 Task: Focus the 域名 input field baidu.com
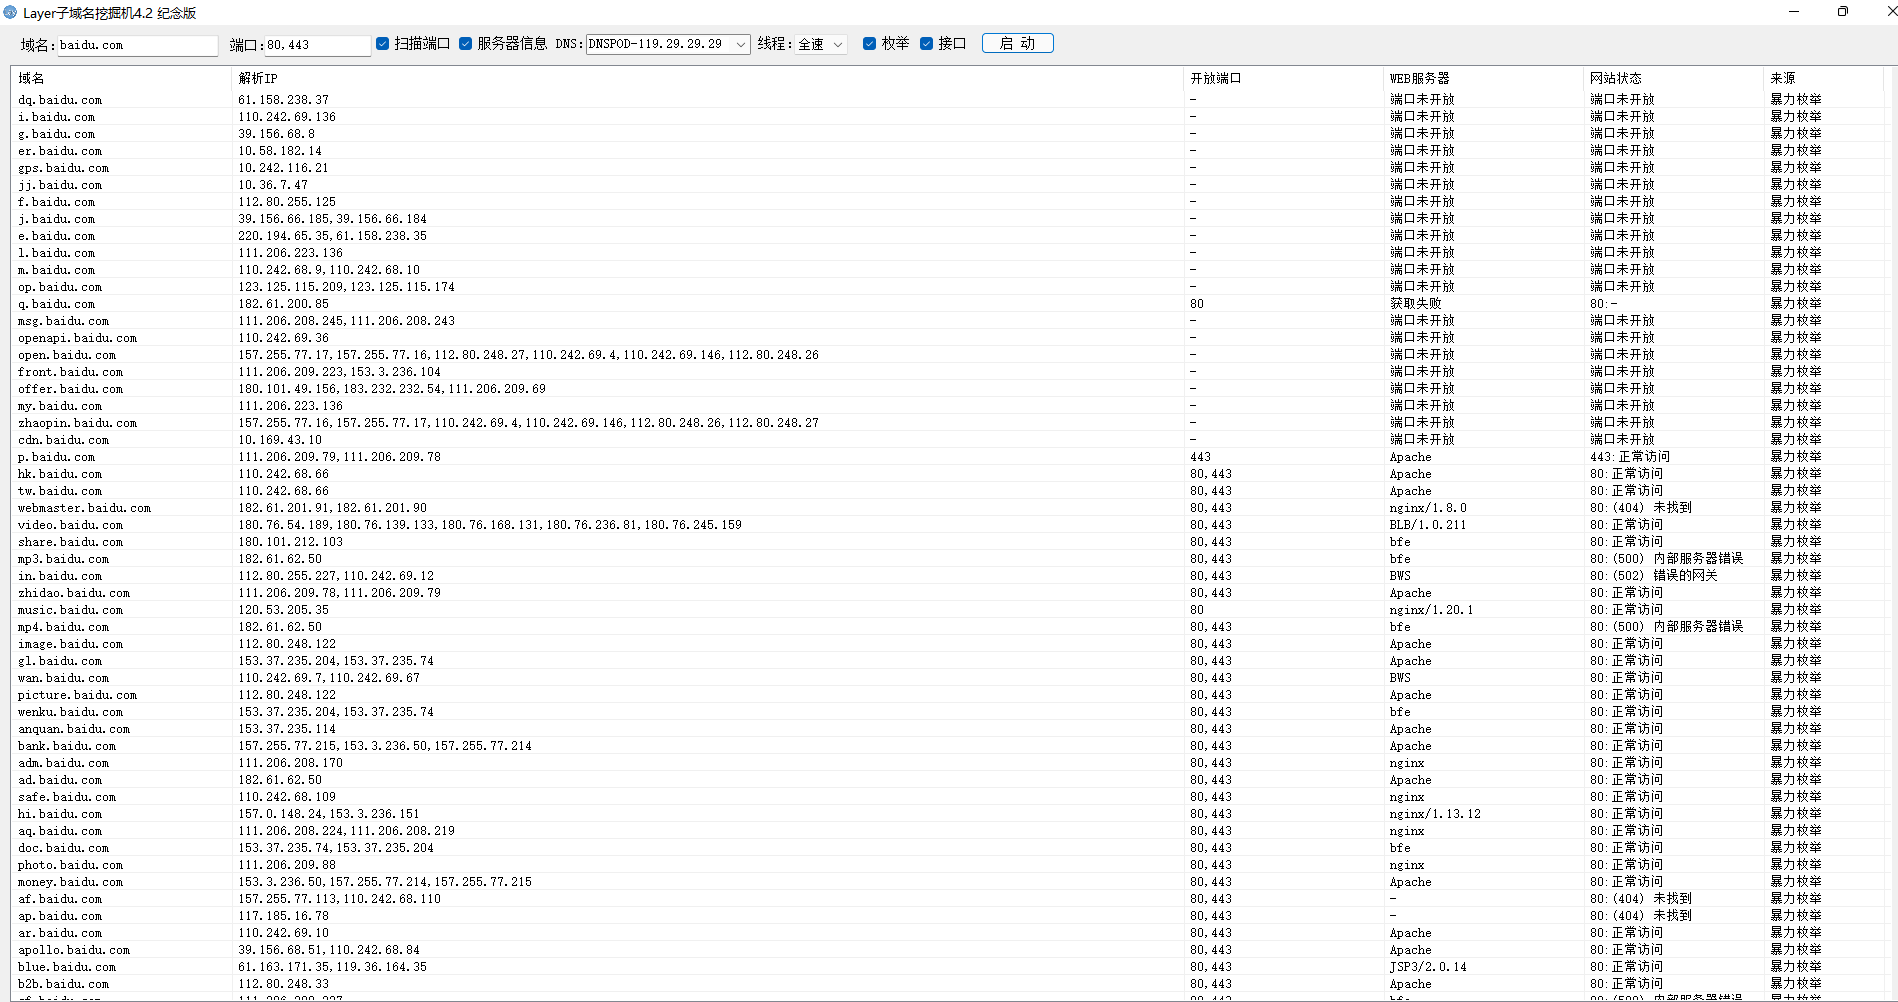click(138, 45)
